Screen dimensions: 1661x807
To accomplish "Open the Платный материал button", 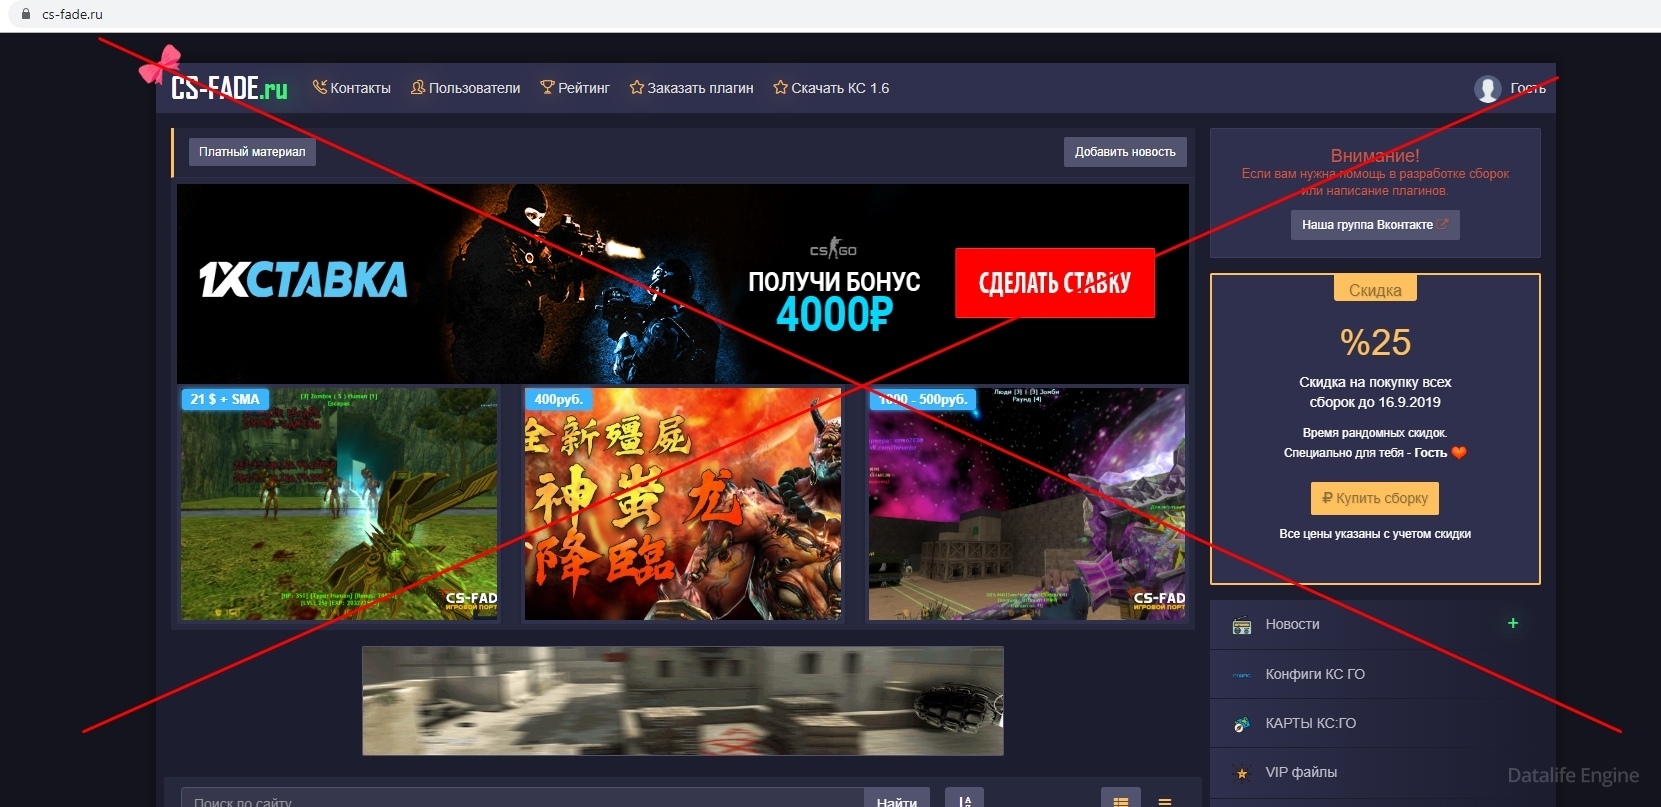I will pyautogui.click(x=252, y=152).
